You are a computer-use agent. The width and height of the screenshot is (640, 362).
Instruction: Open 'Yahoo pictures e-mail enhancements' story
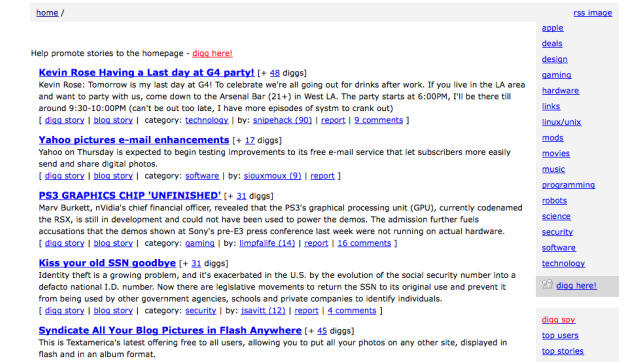pyautogui.click(x=134, y=140)
